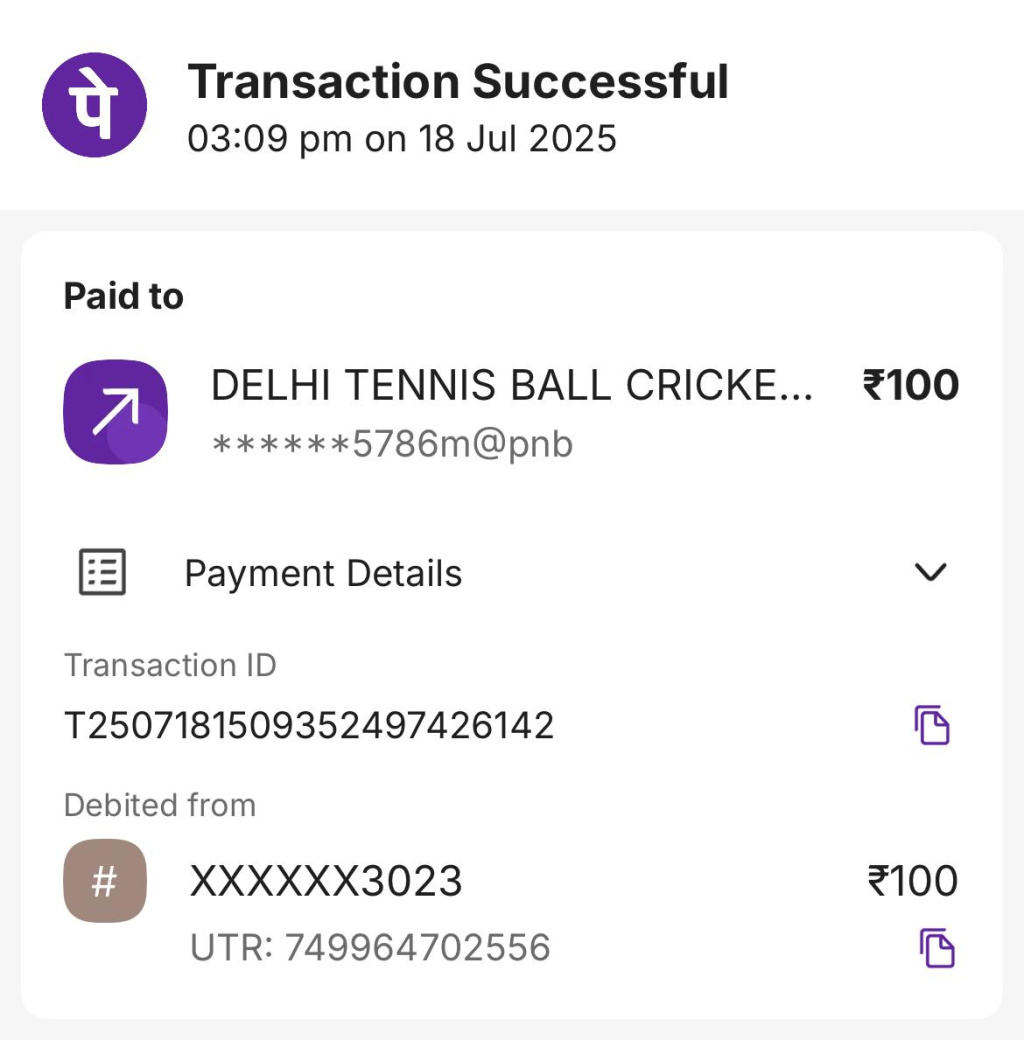Viewport: 1024px width, 1040px height.
Task: Click the Paid to section label
Action: 124,296
